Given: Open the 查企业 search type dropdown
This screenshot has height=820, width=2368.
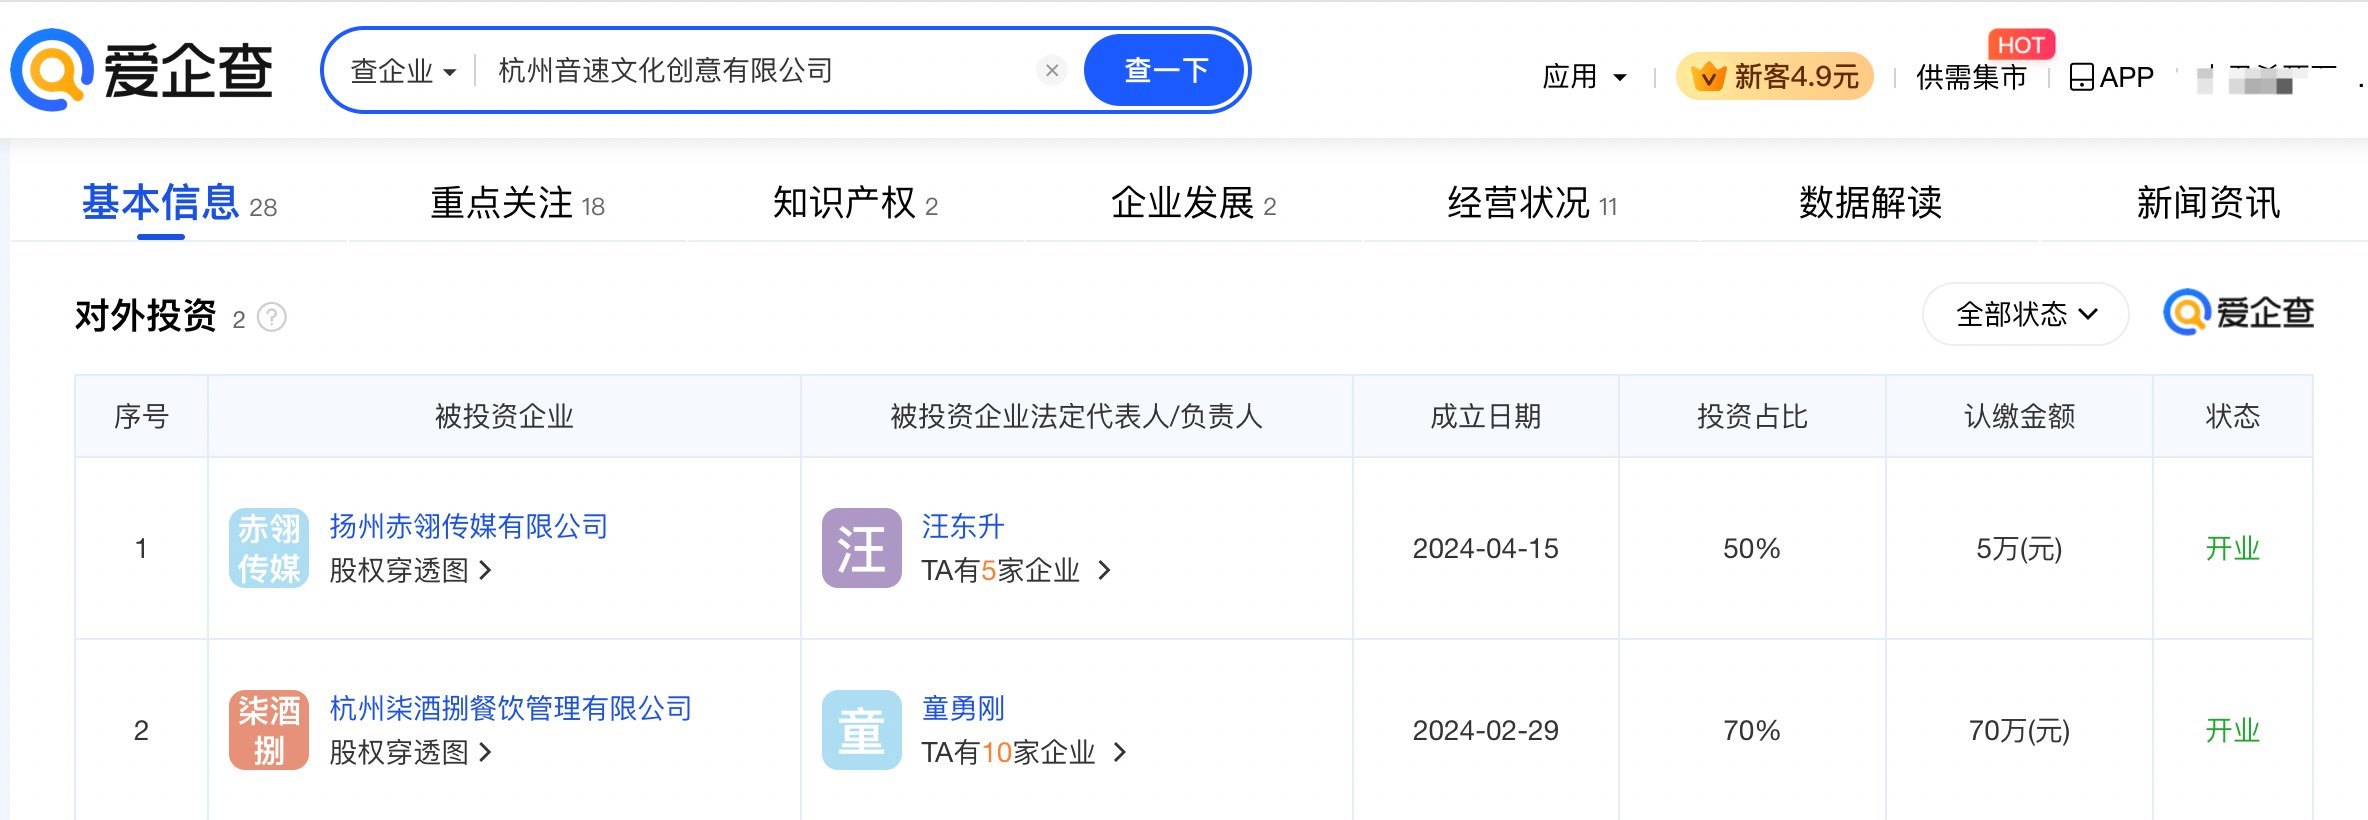Looking at the screenshot, I should pyautogui.click(x=403, y=71).
